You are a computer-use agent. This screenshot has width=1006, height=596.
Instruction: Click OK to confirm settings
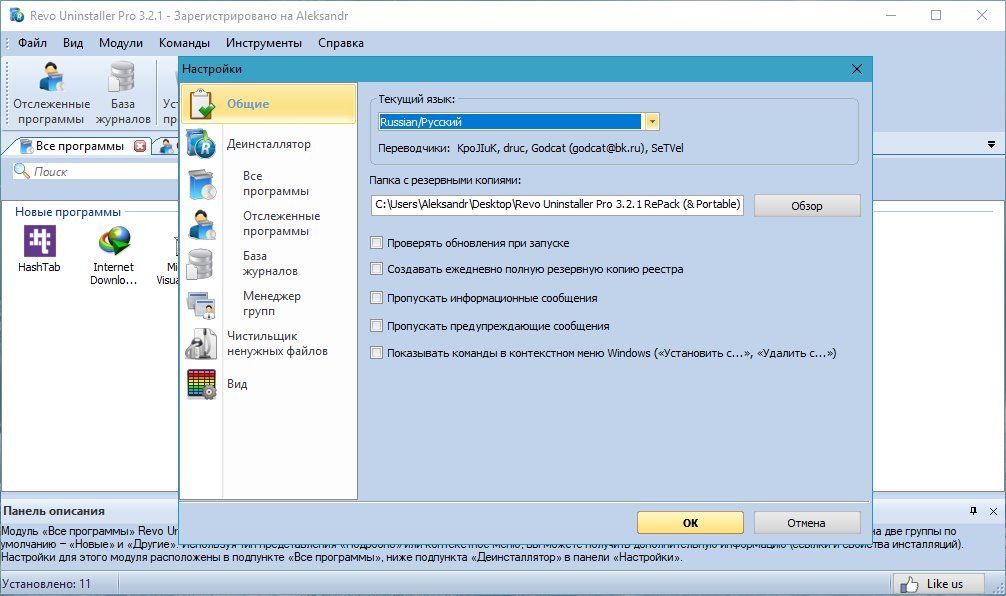[690, 523]
